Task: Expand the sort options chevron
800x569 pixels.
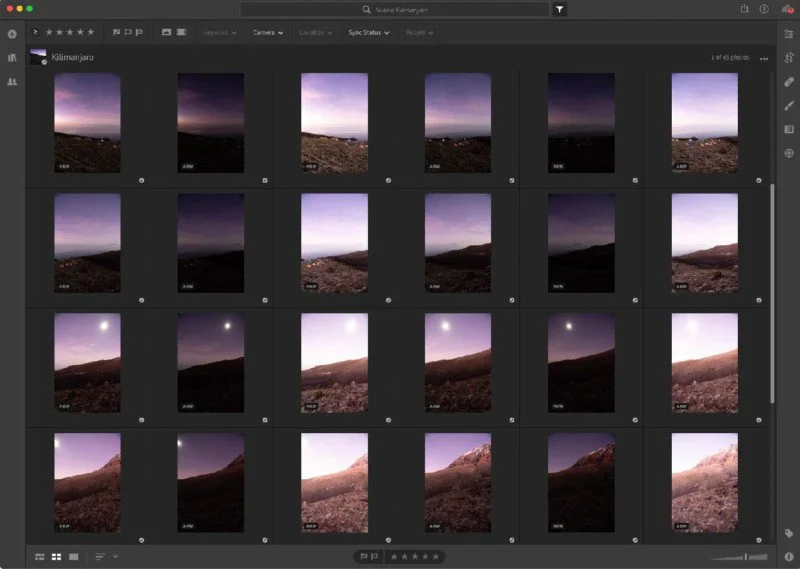Action: 115,556
